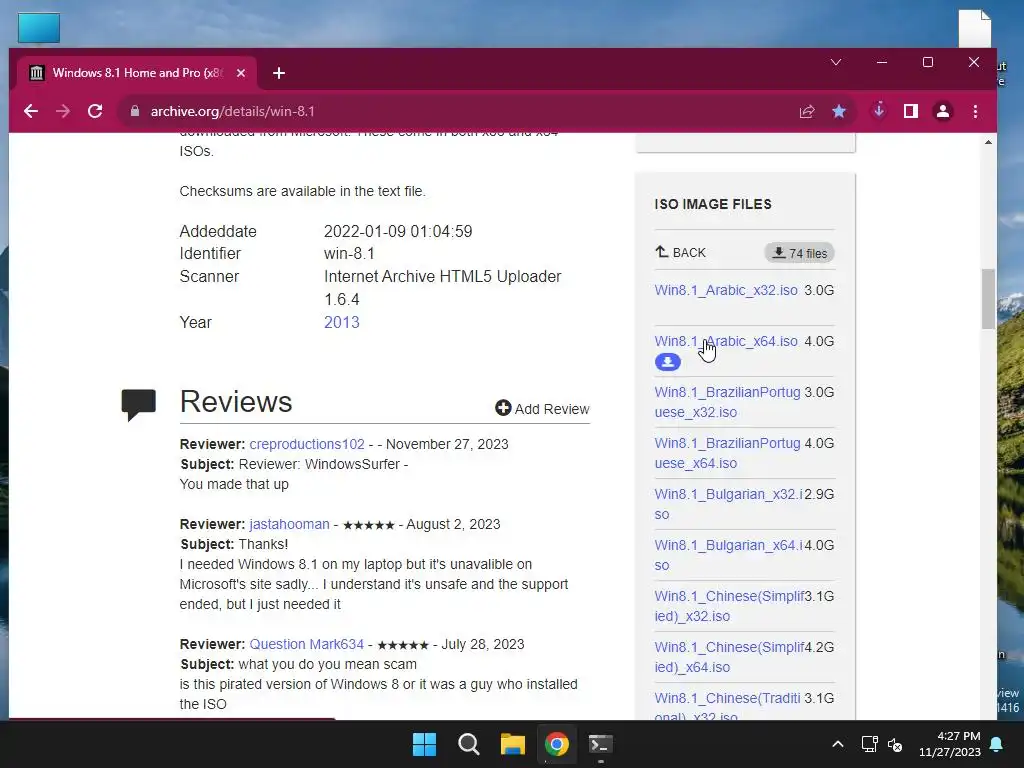Click the blue desktop icon top left
The image size is (1024, 768).
[x=39, y=28]
